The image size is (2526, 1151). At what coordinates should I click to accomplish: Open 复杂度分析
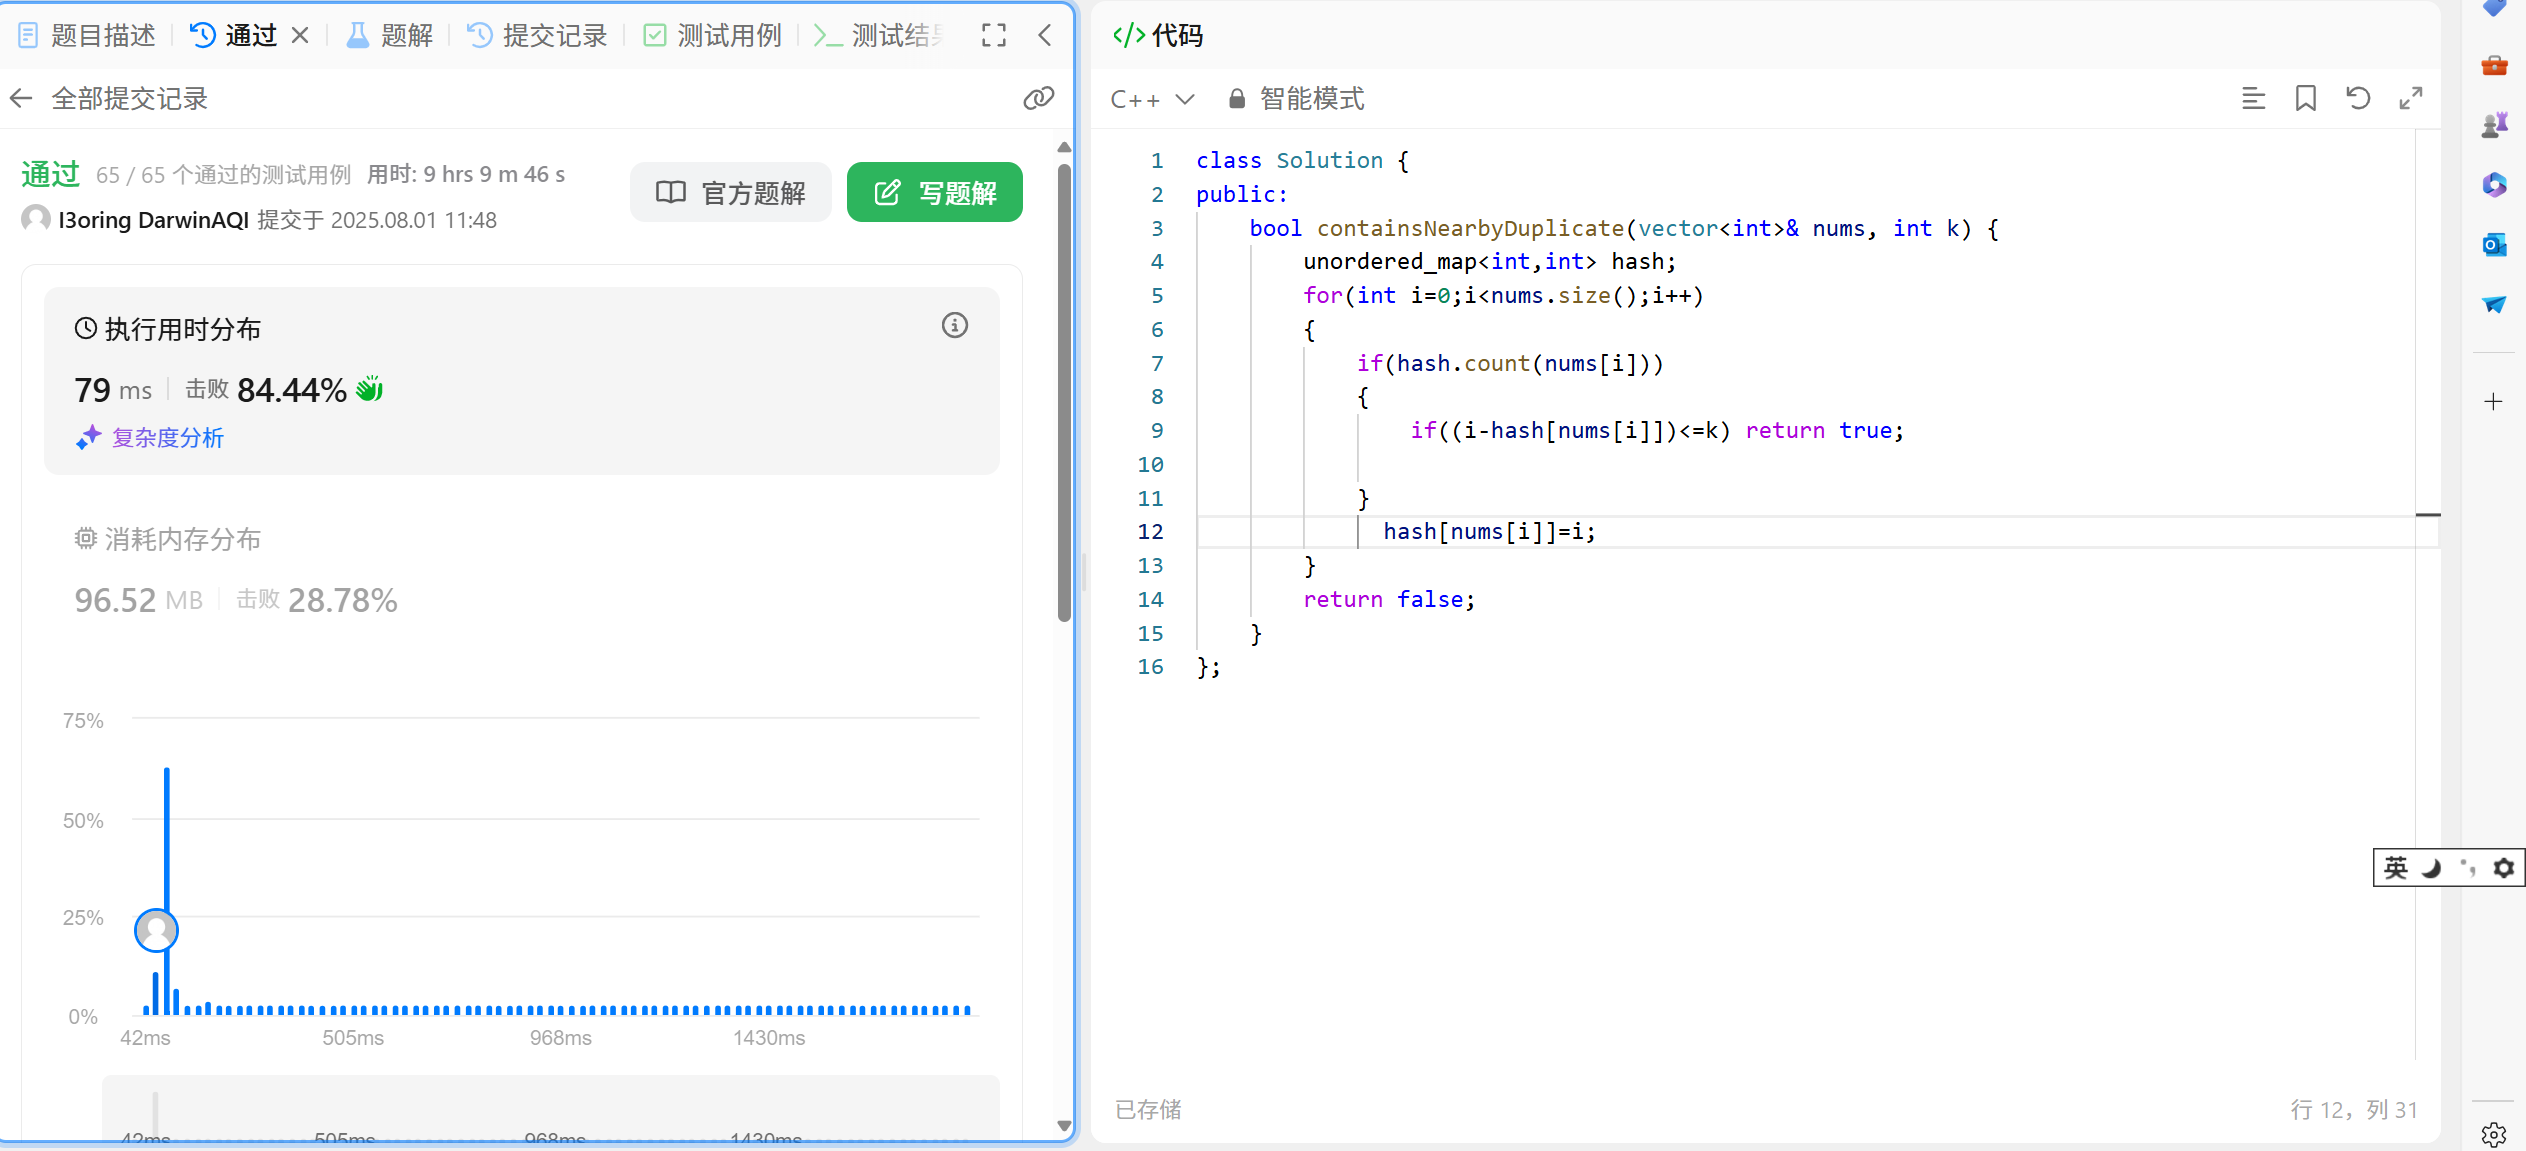[x=150, y=438]
